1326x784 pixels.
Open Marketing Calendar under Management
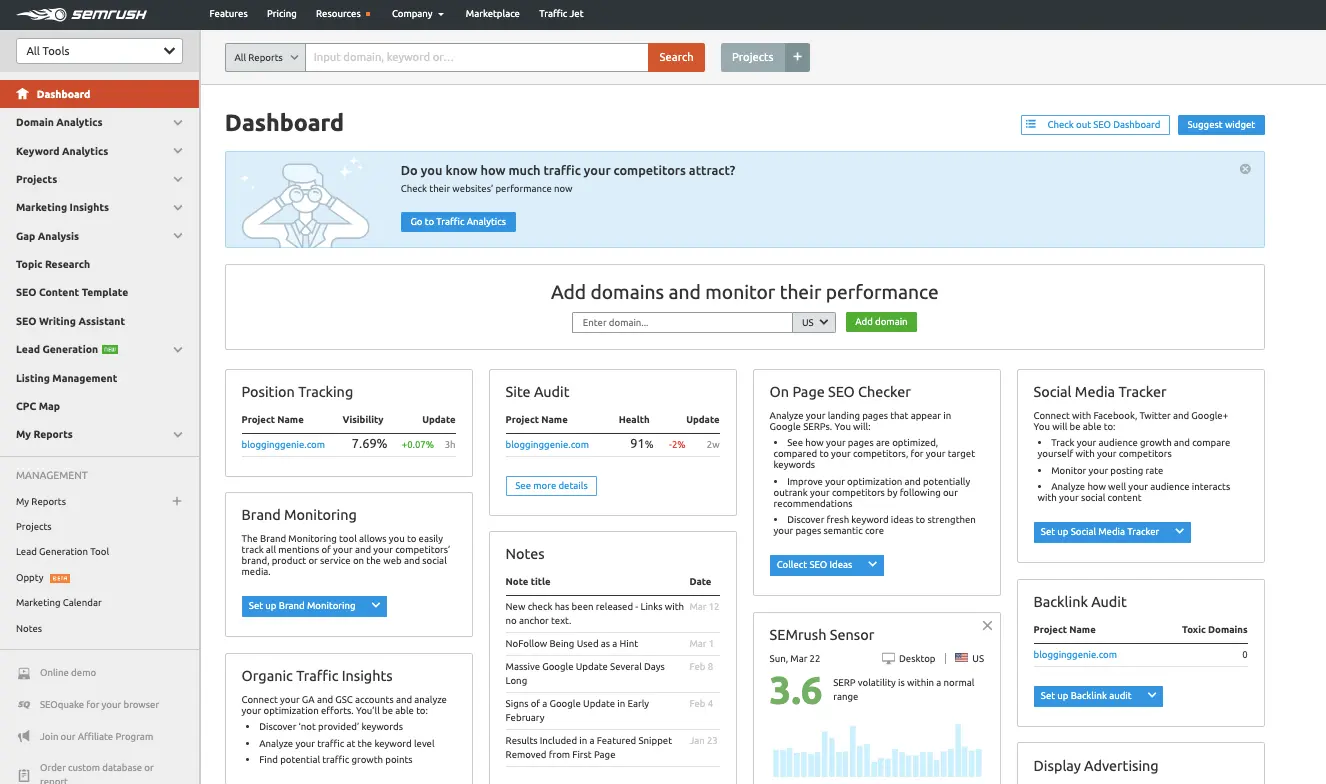(x=59, y=603)
